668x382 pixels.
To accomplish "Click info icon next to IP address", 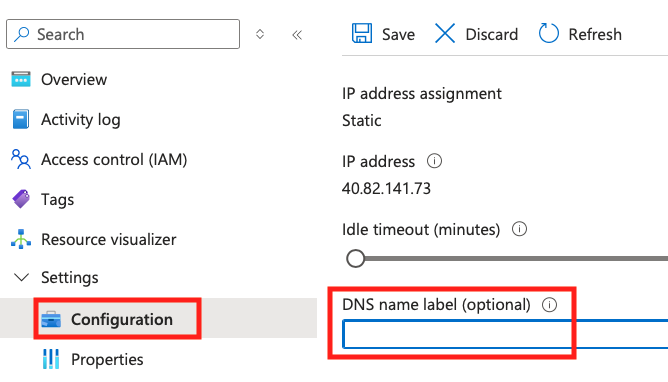I will pos(434,161).
